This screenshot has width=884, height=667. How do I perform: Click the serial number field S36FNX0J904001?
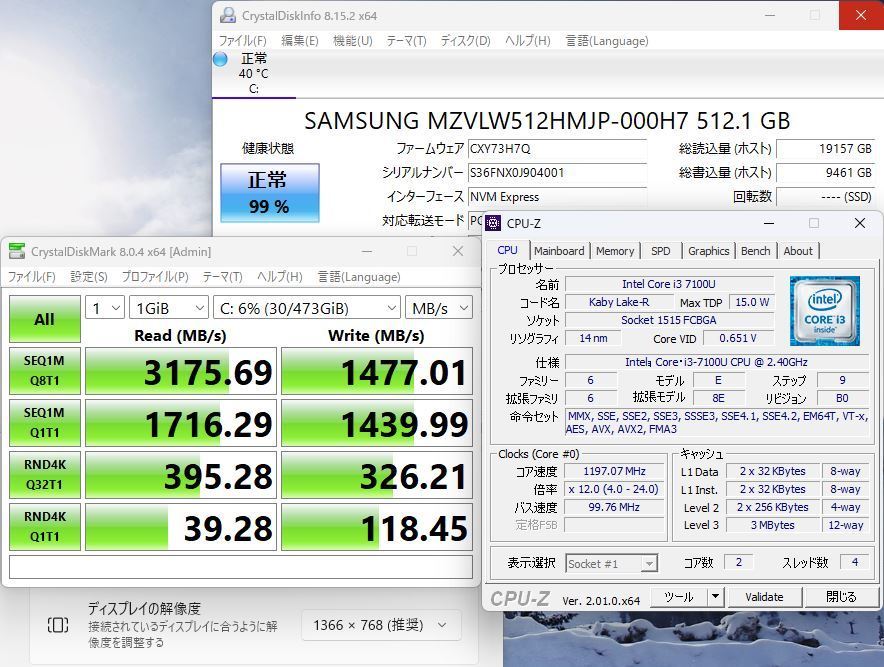557,173
